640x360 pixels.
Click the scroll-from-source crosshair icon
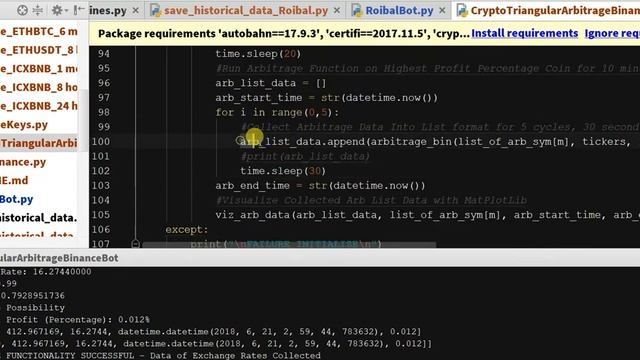click(x=22, y=10)
